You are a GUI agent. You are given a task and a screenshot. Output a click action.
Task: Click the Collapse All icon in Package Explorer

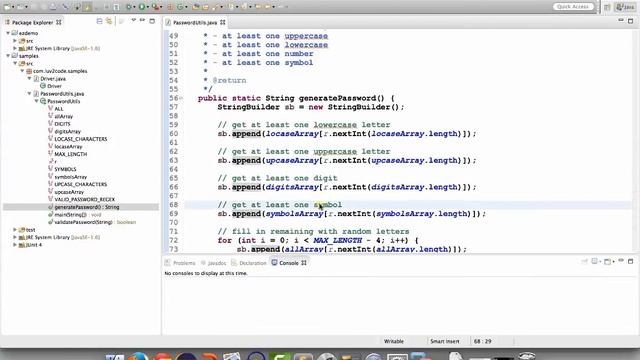(x=99, y=21)
